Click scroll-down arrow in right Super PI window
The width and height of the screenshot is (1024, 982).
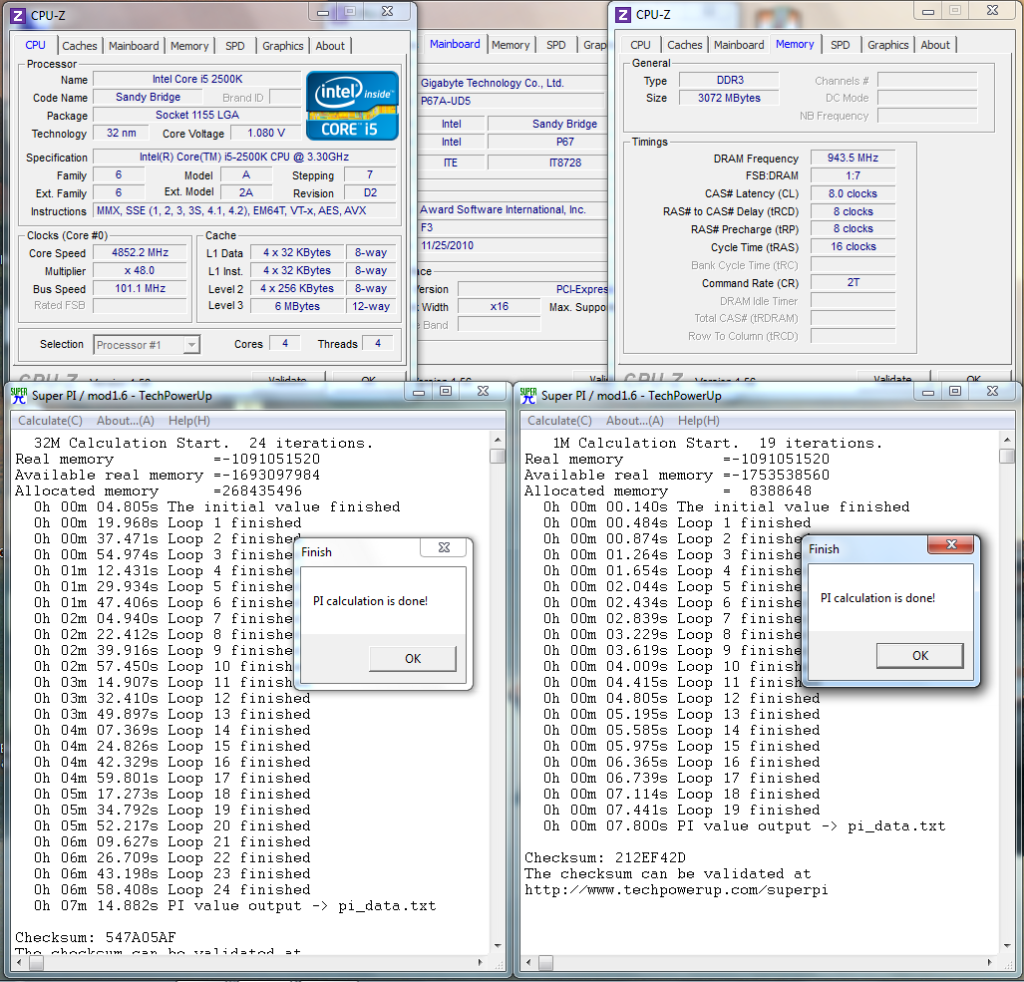pyautogui.click(x=1006, y=945)
